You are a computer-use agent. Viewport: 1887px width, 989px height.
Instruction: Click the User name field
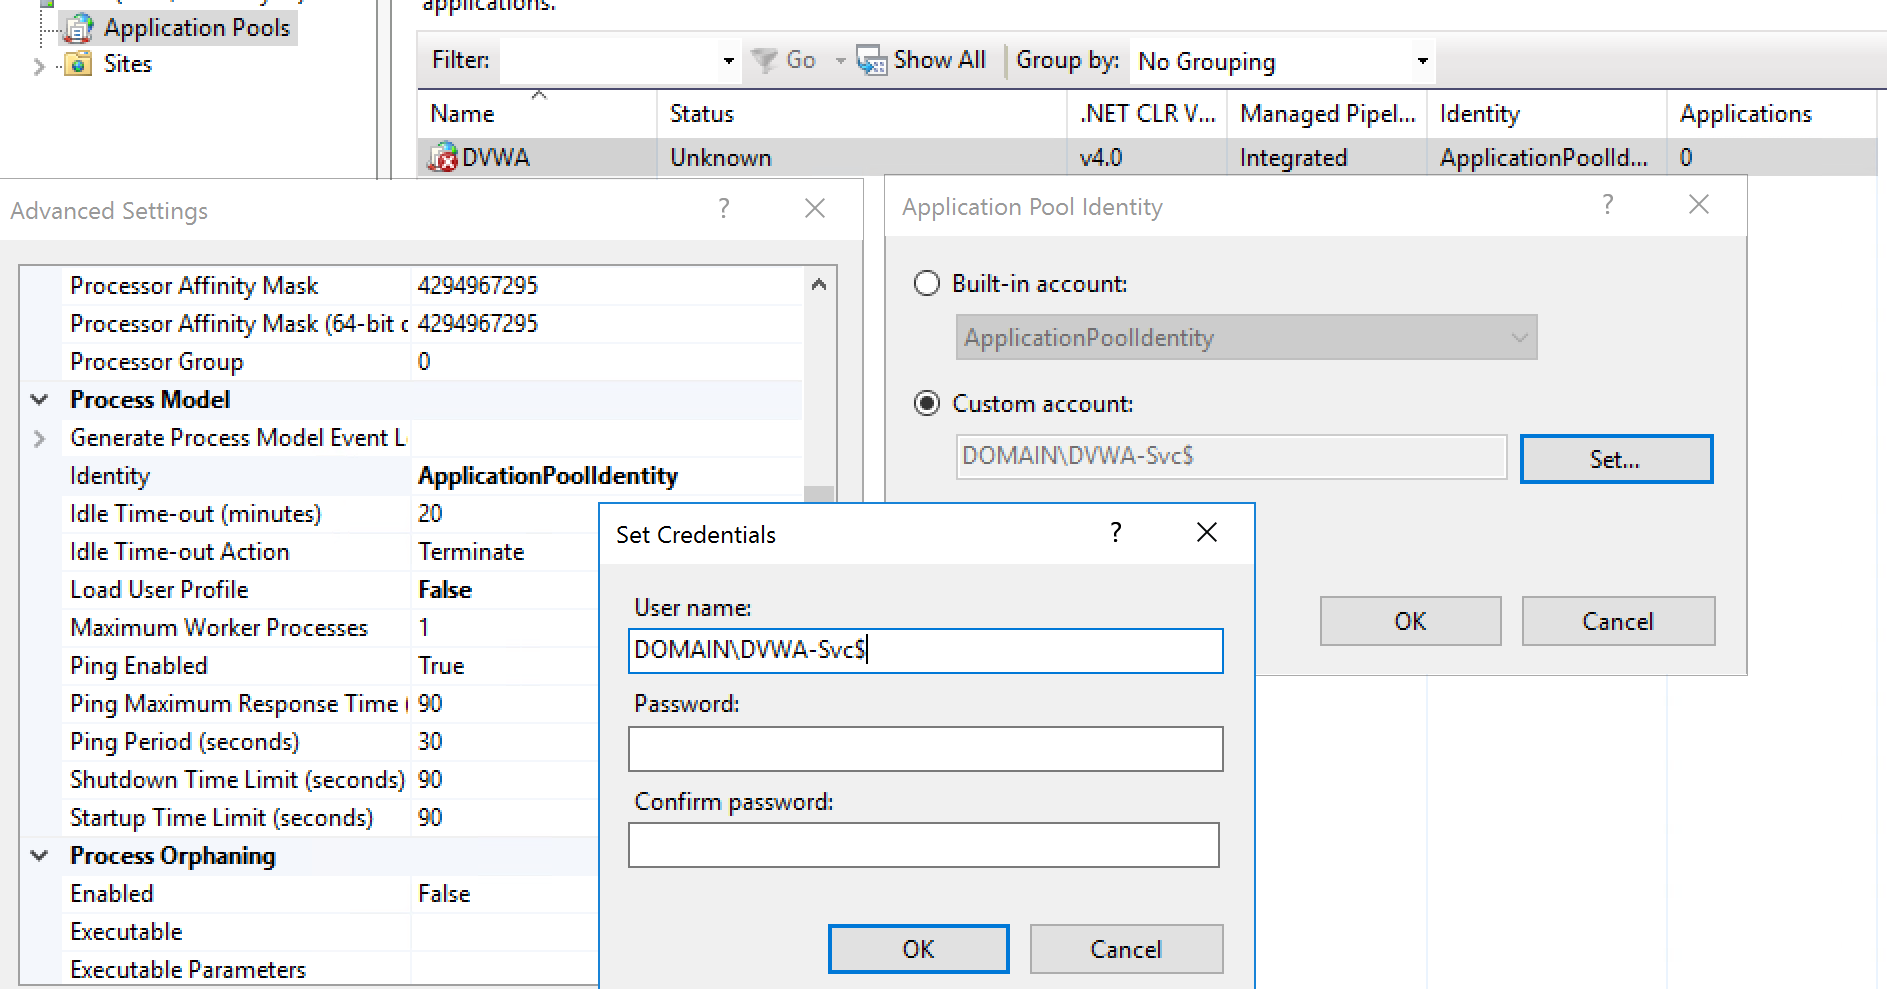[x=925, y=651]
